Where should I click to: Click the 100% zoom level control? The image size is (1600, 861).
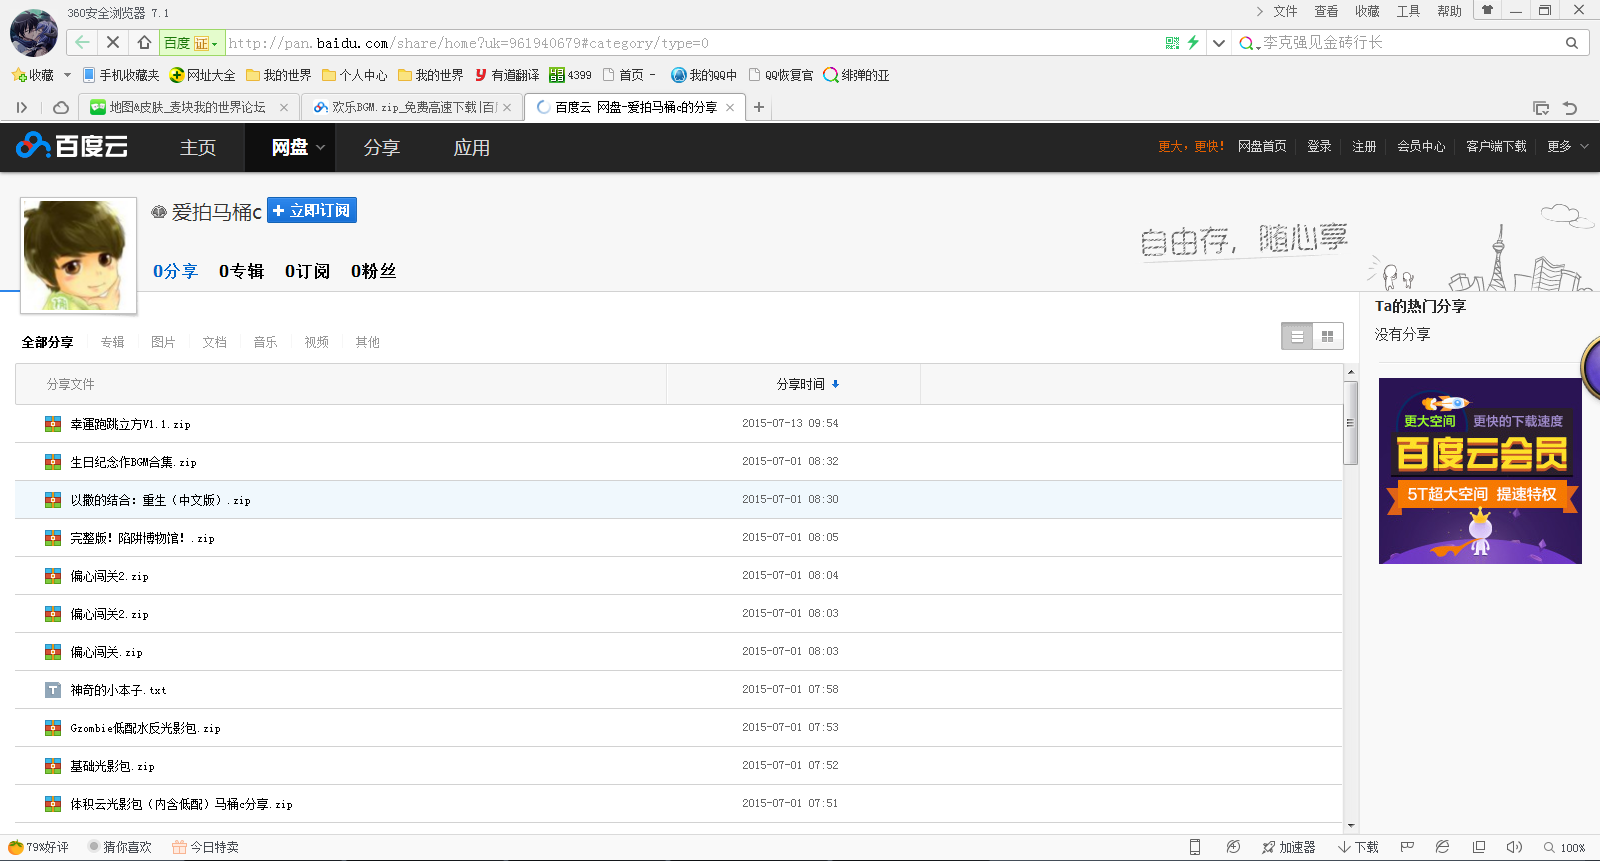coord(1565,848)
